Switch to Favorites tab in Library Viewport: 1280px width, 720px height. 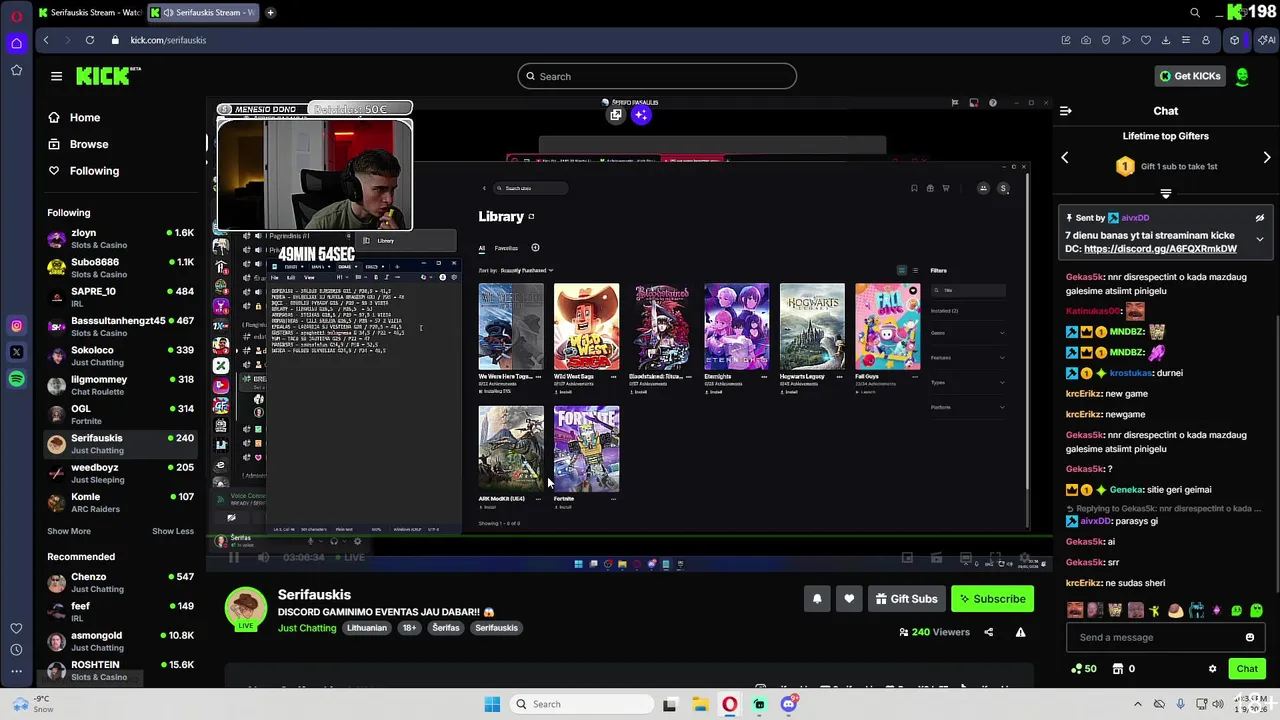[x=506, y=248]
